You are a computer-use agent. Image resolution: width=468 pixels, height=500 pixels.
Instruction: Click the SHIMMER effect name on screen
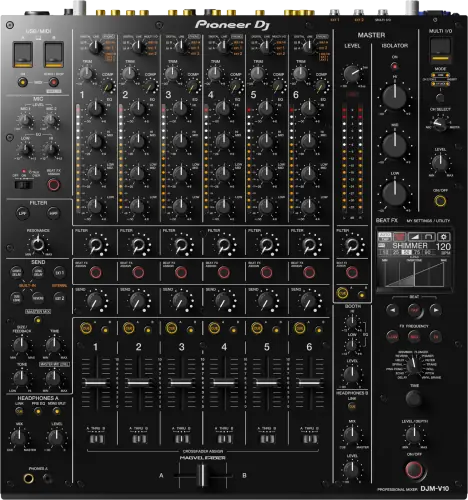click(410, 246)
